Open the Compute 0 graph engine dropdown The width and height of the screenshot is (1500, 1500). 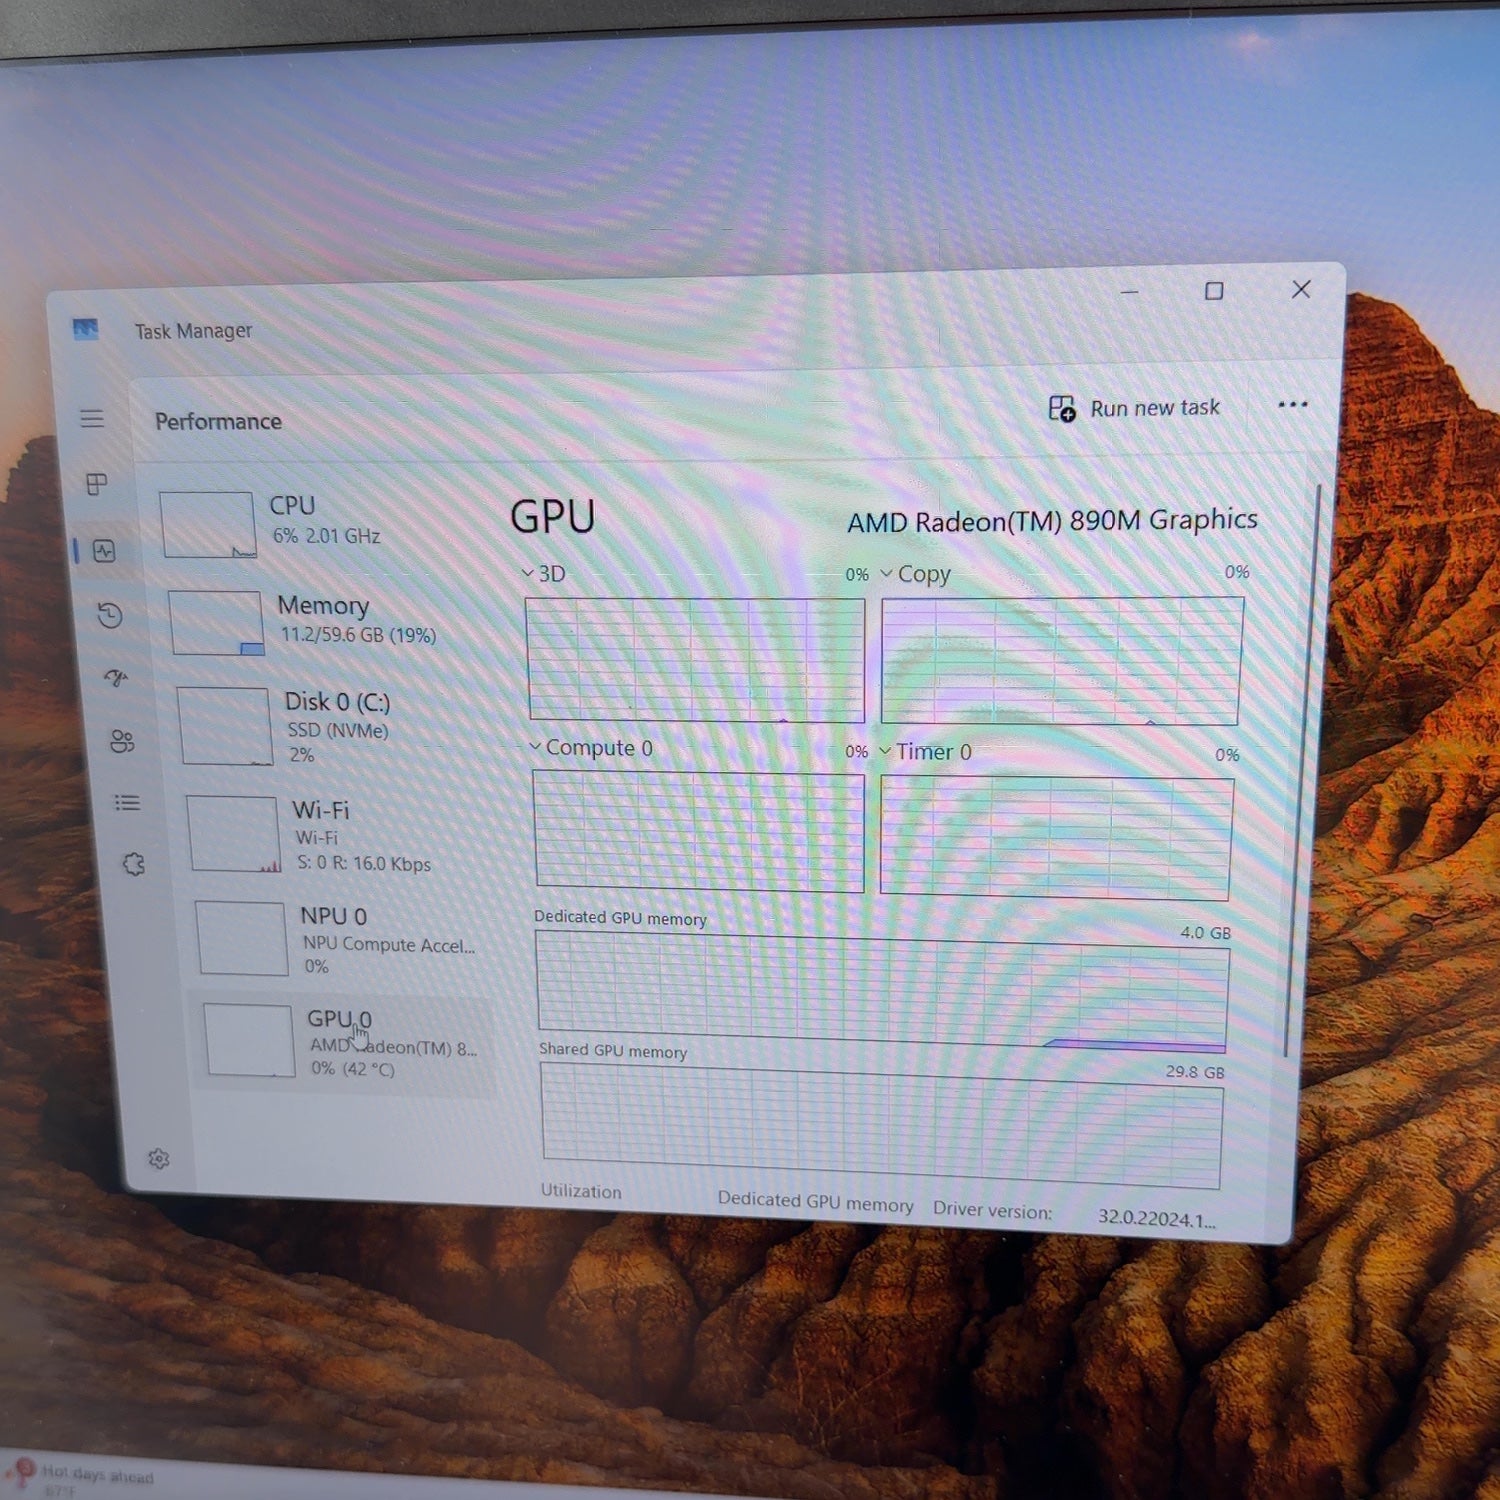coord(591,748)
